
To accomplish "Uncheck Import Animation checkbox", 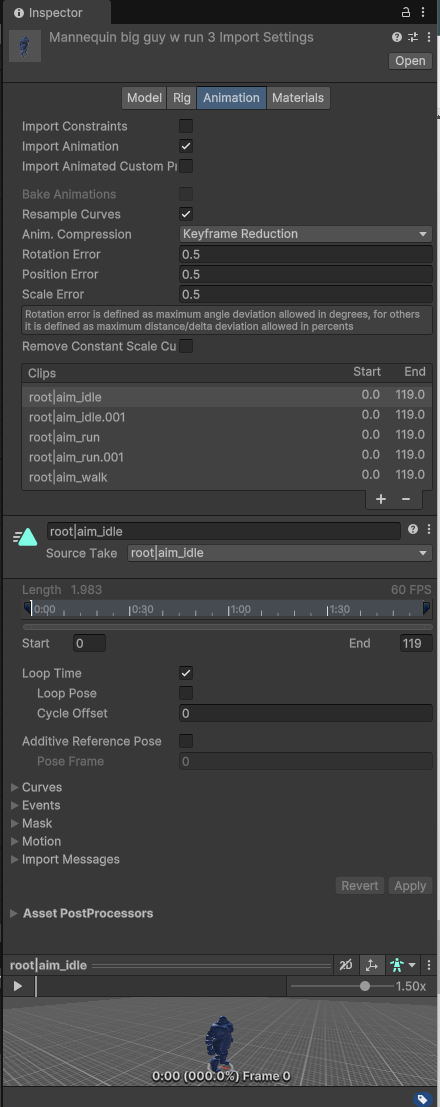I will point(186,146).
